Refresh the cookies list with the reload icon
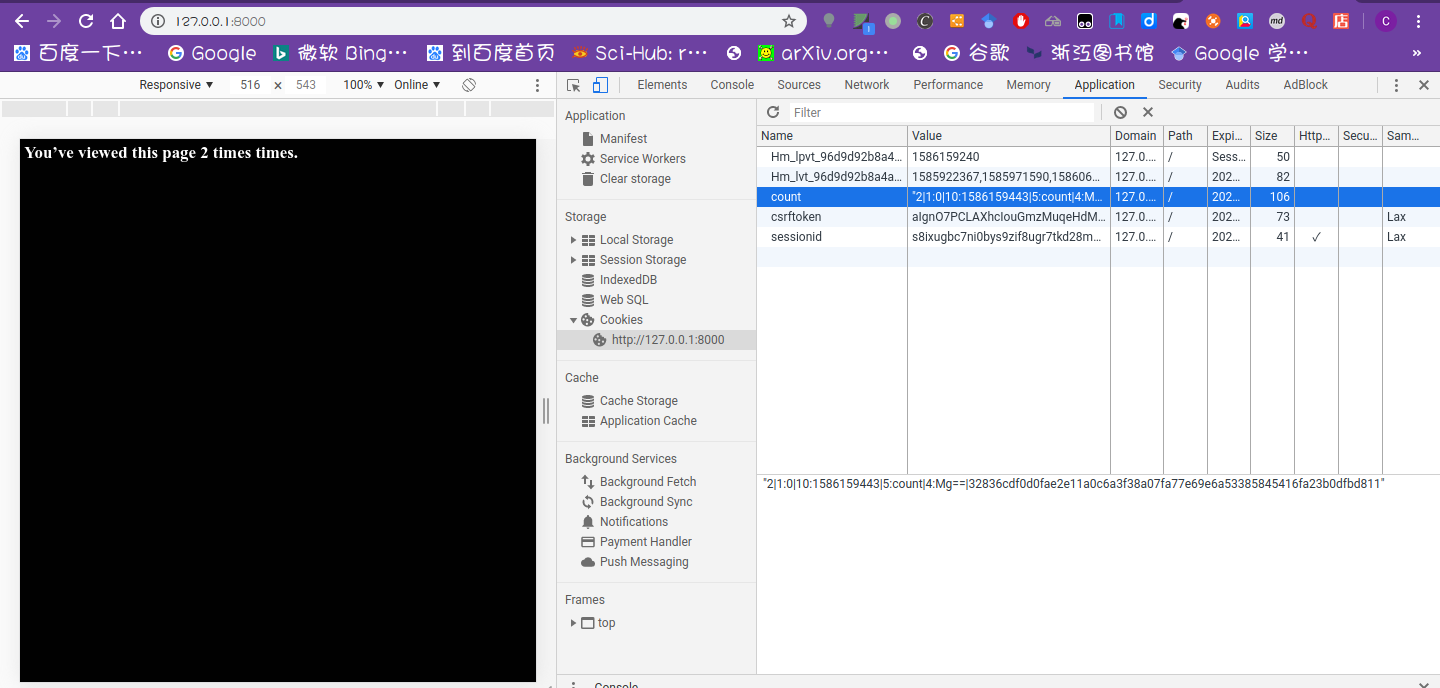Image resolution: width=1440 pixels, height=688 pixels. pyautogui.click(x=772, y=112)
